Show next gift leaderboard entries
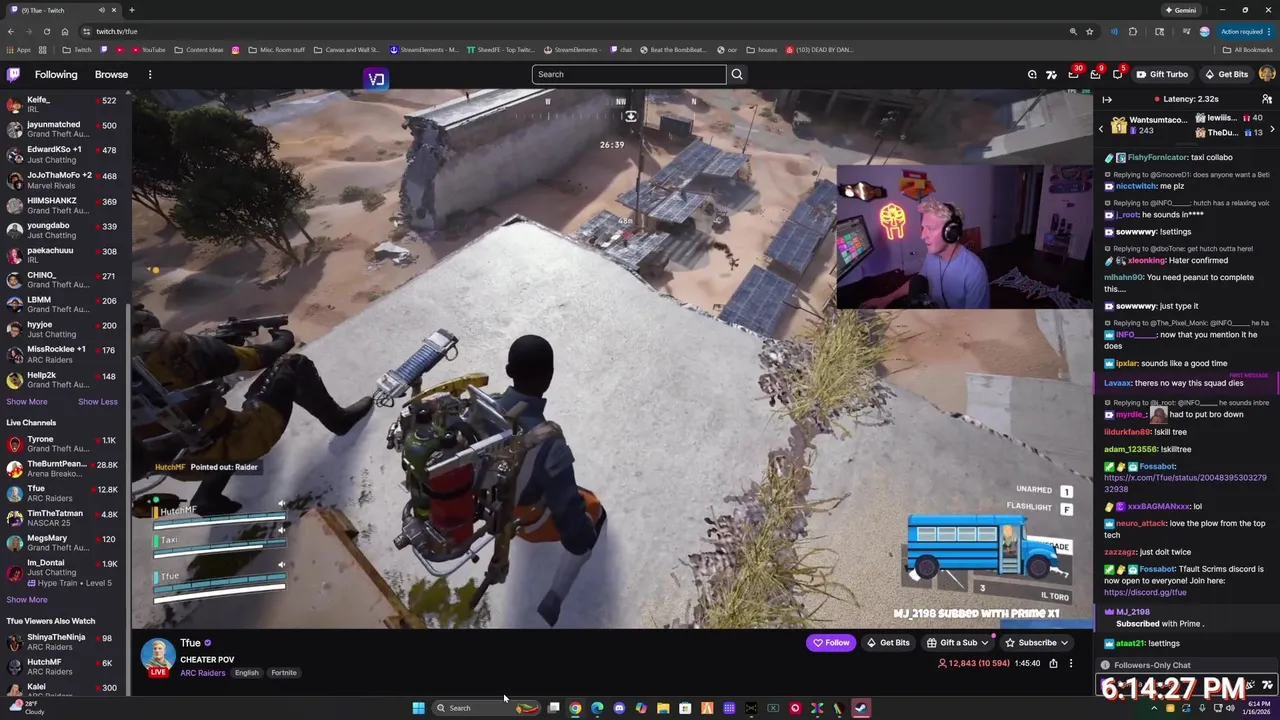 point(1272,128)
